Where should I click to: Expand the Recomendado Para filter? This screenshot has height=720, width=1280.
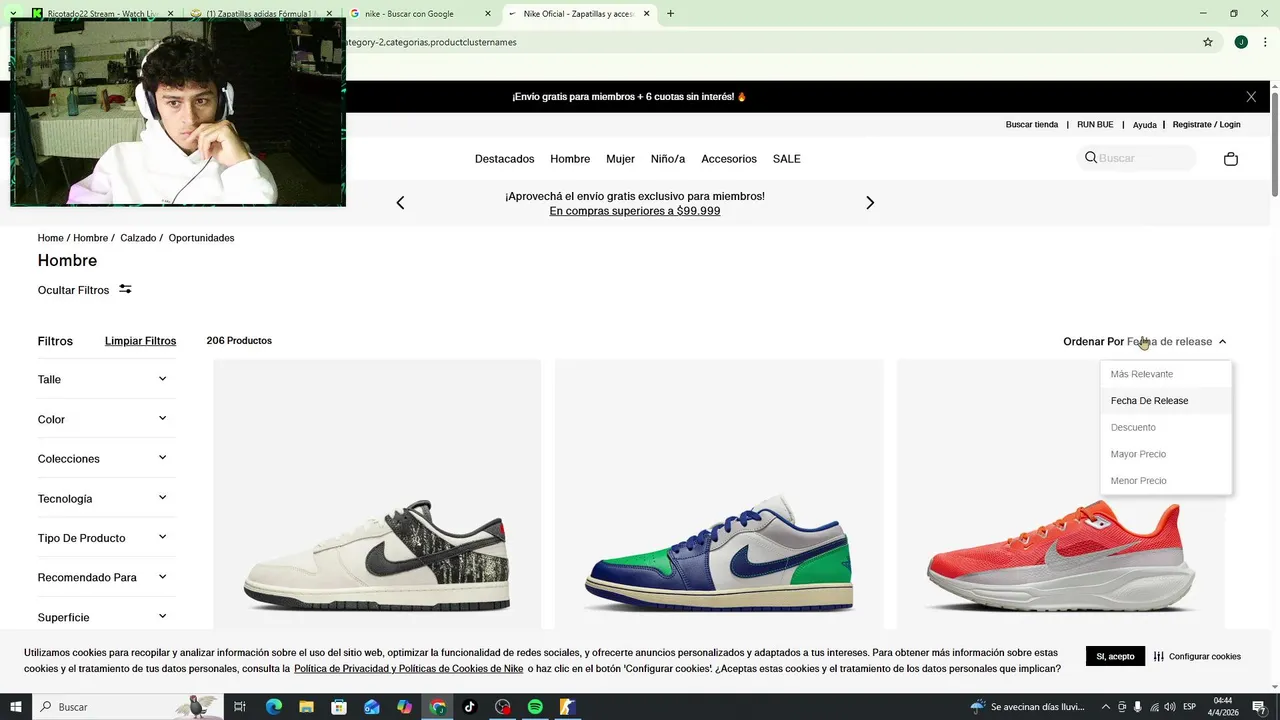(106, 577)
